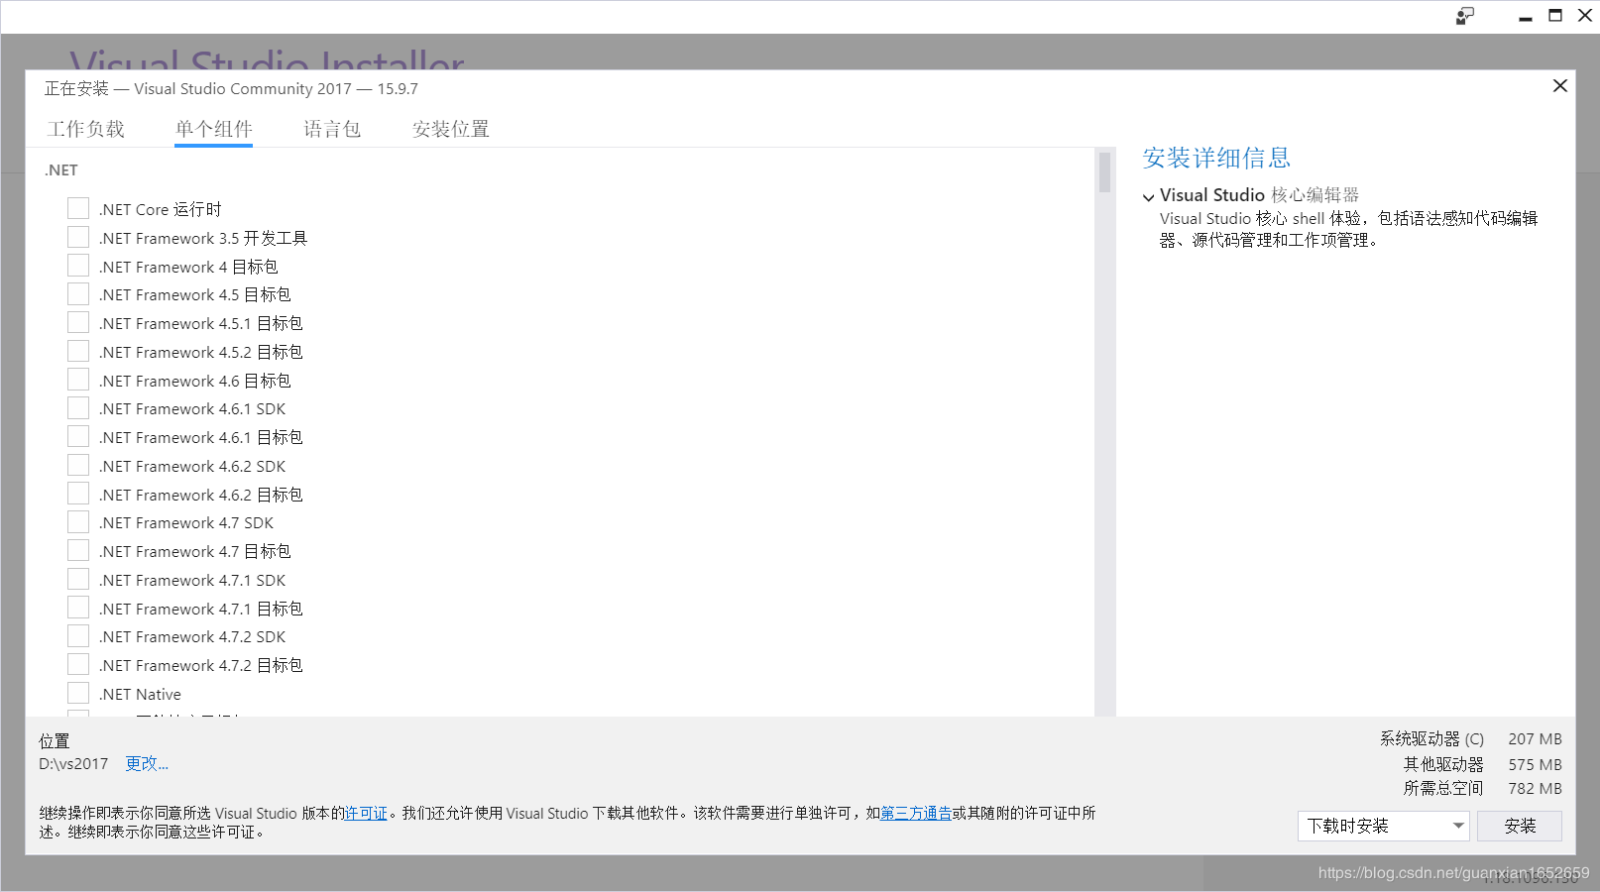Click the 更改... link to change location

[x=147, y=764]
